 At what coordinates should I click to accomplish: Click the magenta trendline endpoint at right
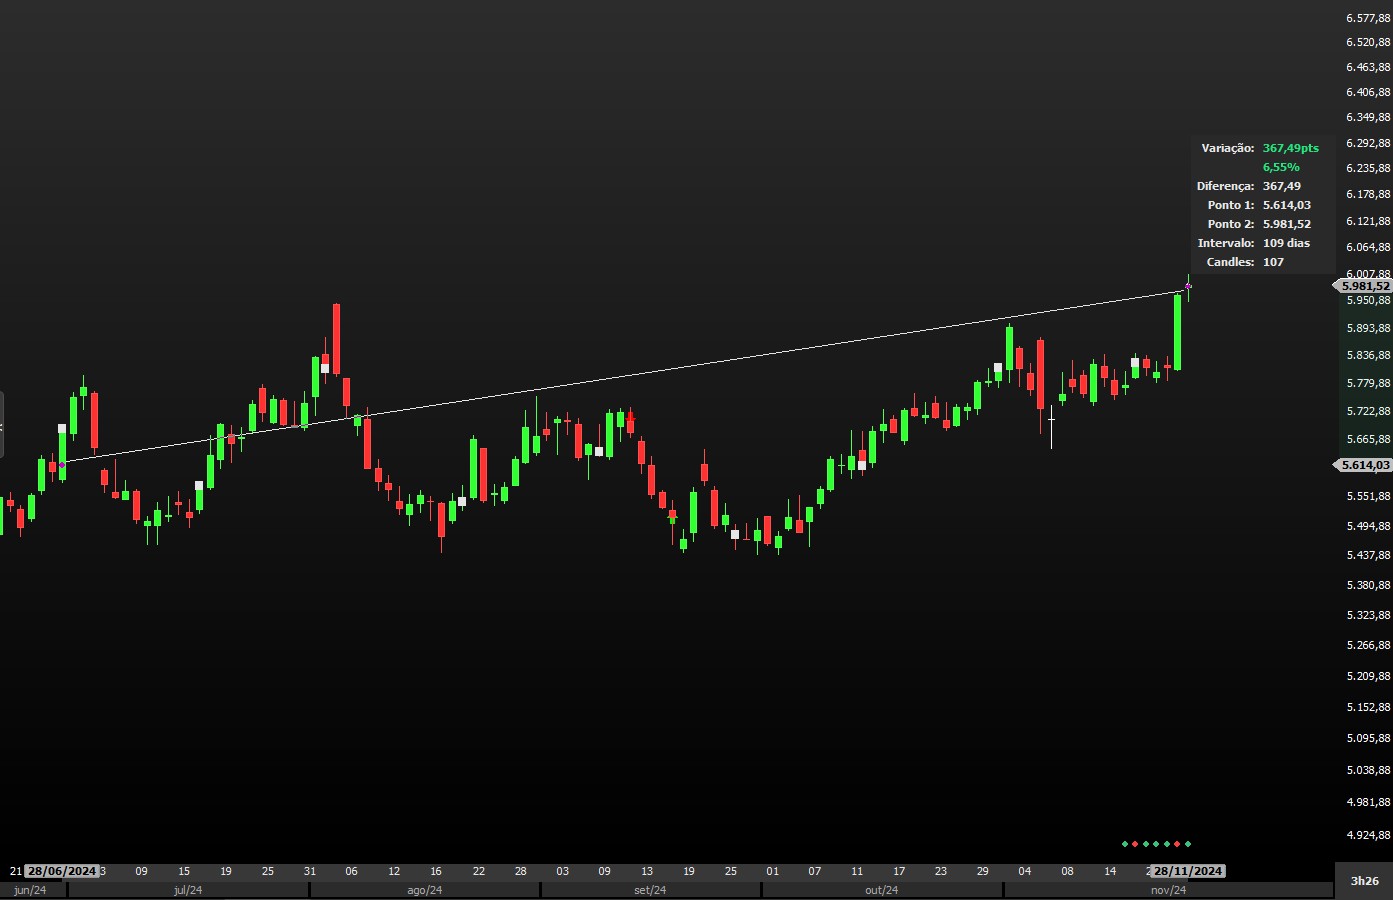pyautogui.click(x=1188, y=287)
